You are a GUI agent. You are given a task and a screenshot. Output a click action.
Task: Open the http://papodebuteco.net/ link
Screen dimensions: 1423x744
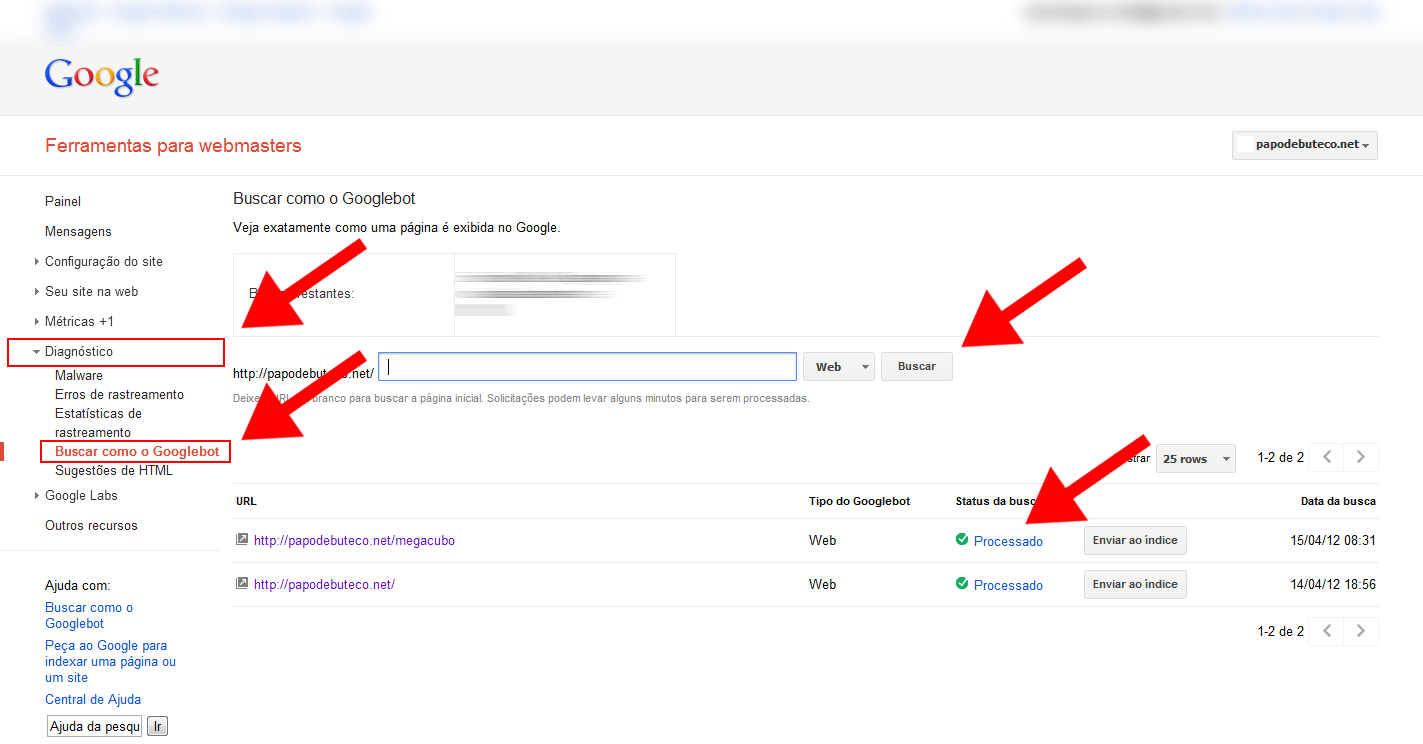(324, 584)
